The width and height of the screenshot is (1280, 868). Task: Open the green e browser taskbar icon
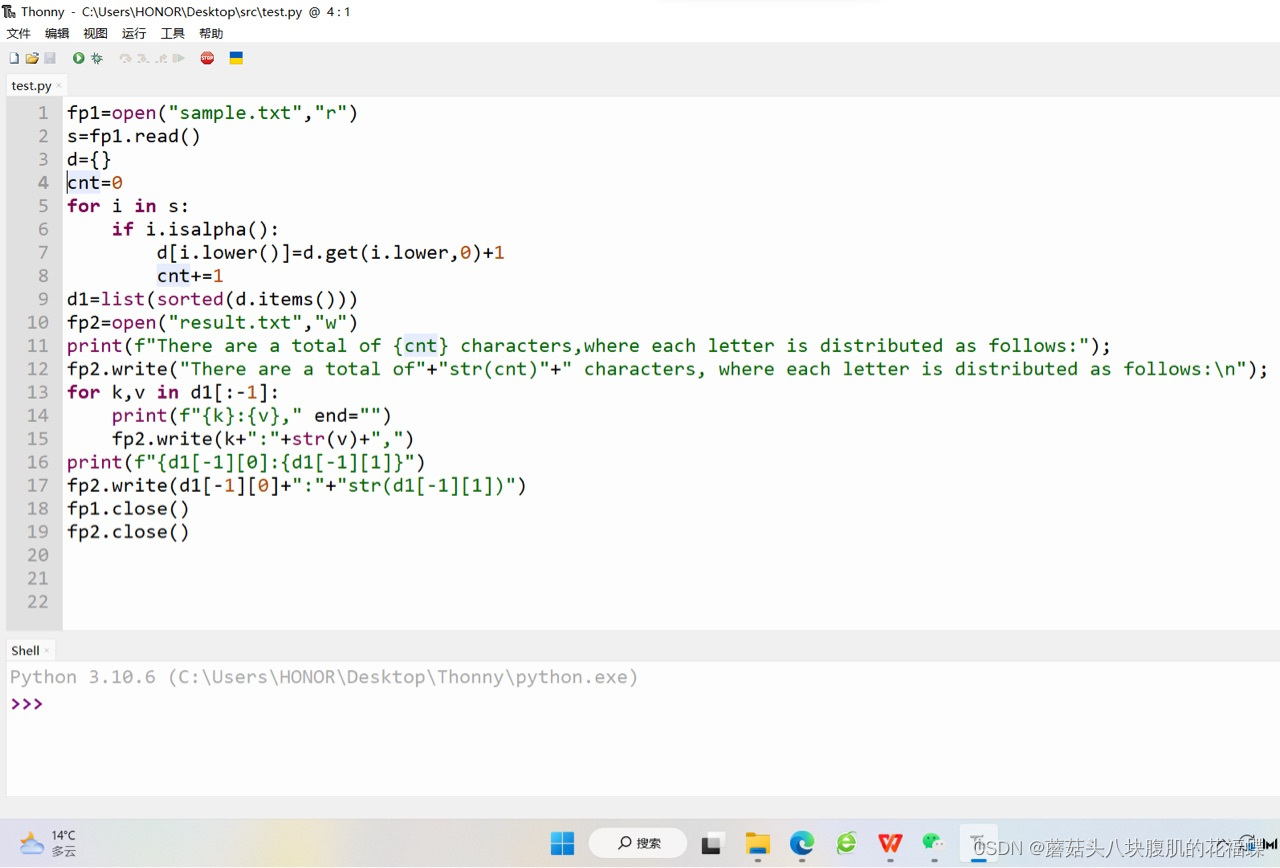click(x=846, y=843)
